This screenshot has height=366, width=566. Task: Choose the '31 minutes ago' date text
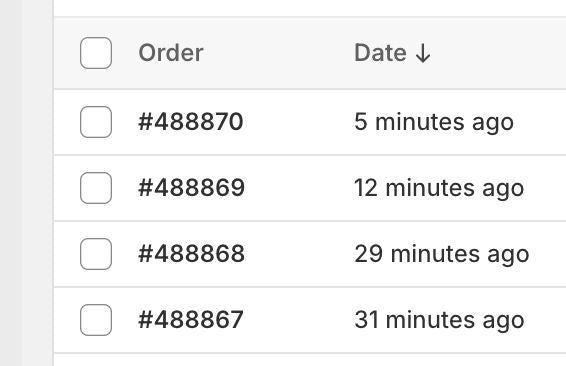tap(439, 321)
